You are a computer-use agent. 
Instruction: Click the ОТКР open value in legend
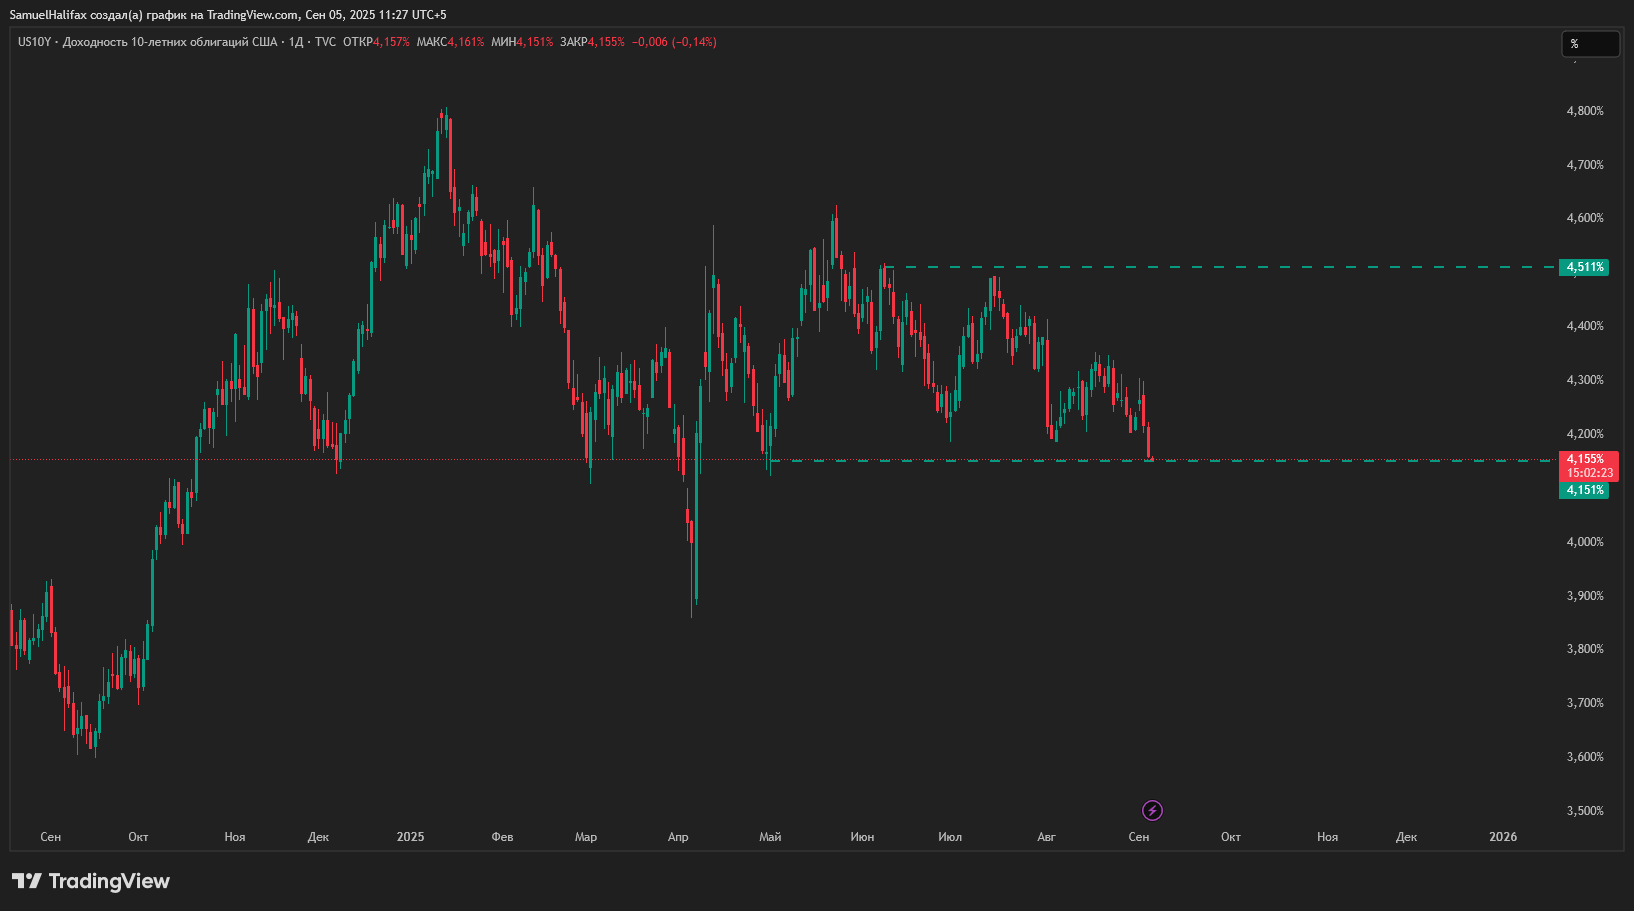pyautogui.click(x=391, y=42)
